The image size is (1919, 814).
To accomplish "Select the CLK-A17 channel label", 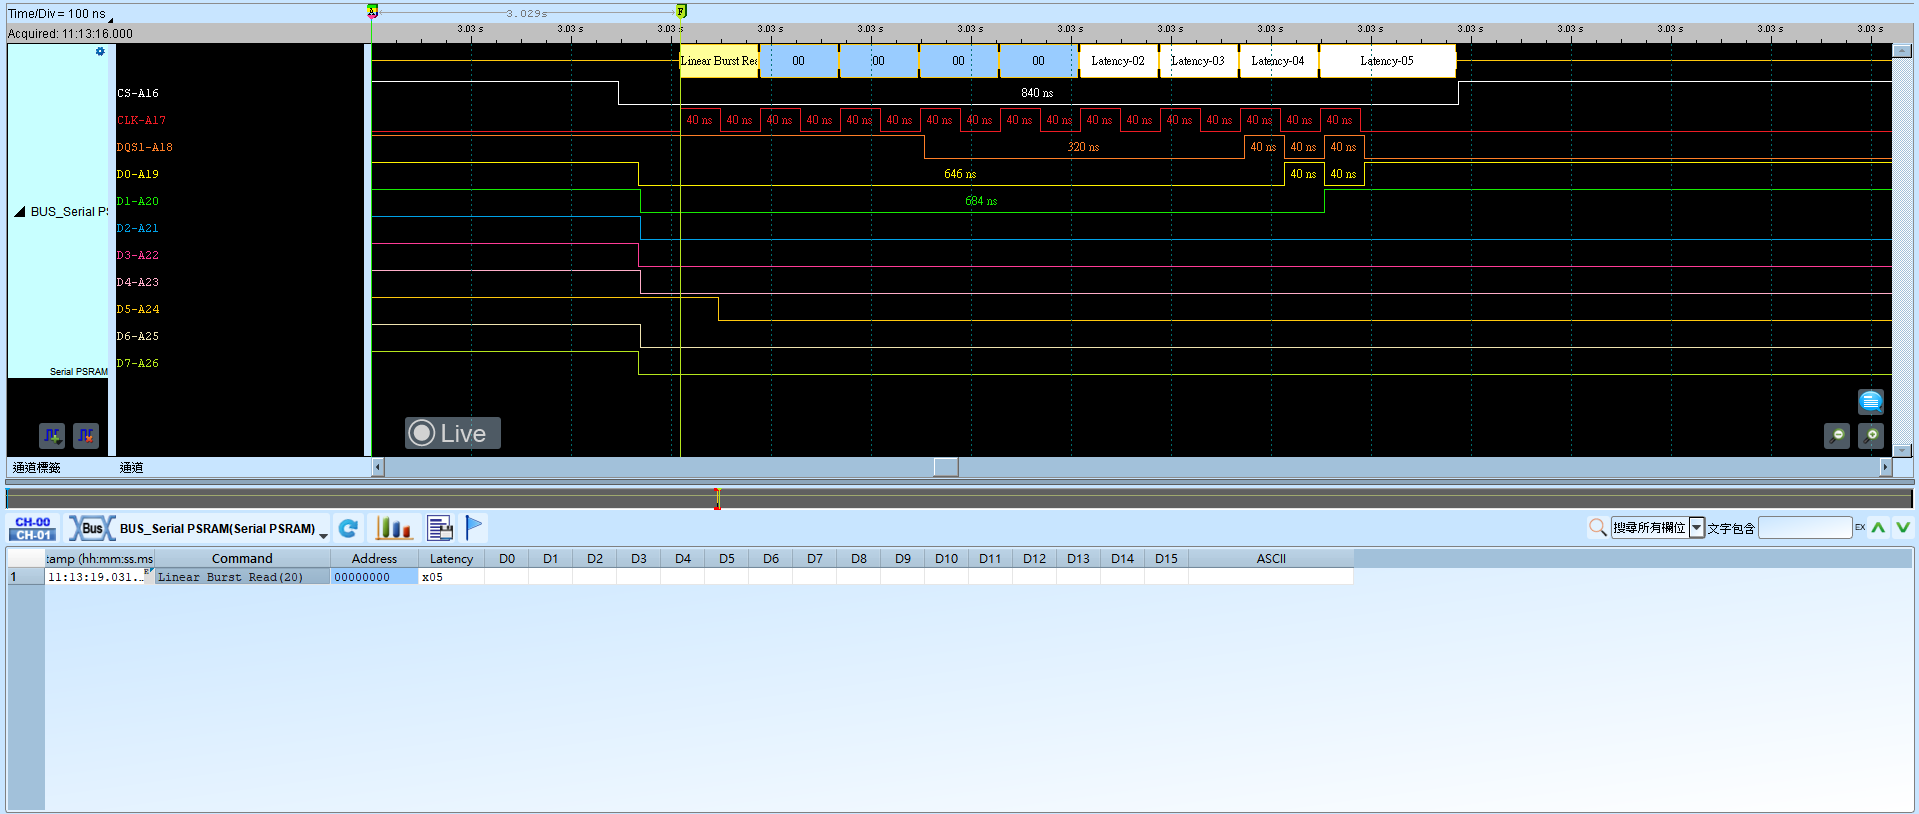I will pos(142,120).
